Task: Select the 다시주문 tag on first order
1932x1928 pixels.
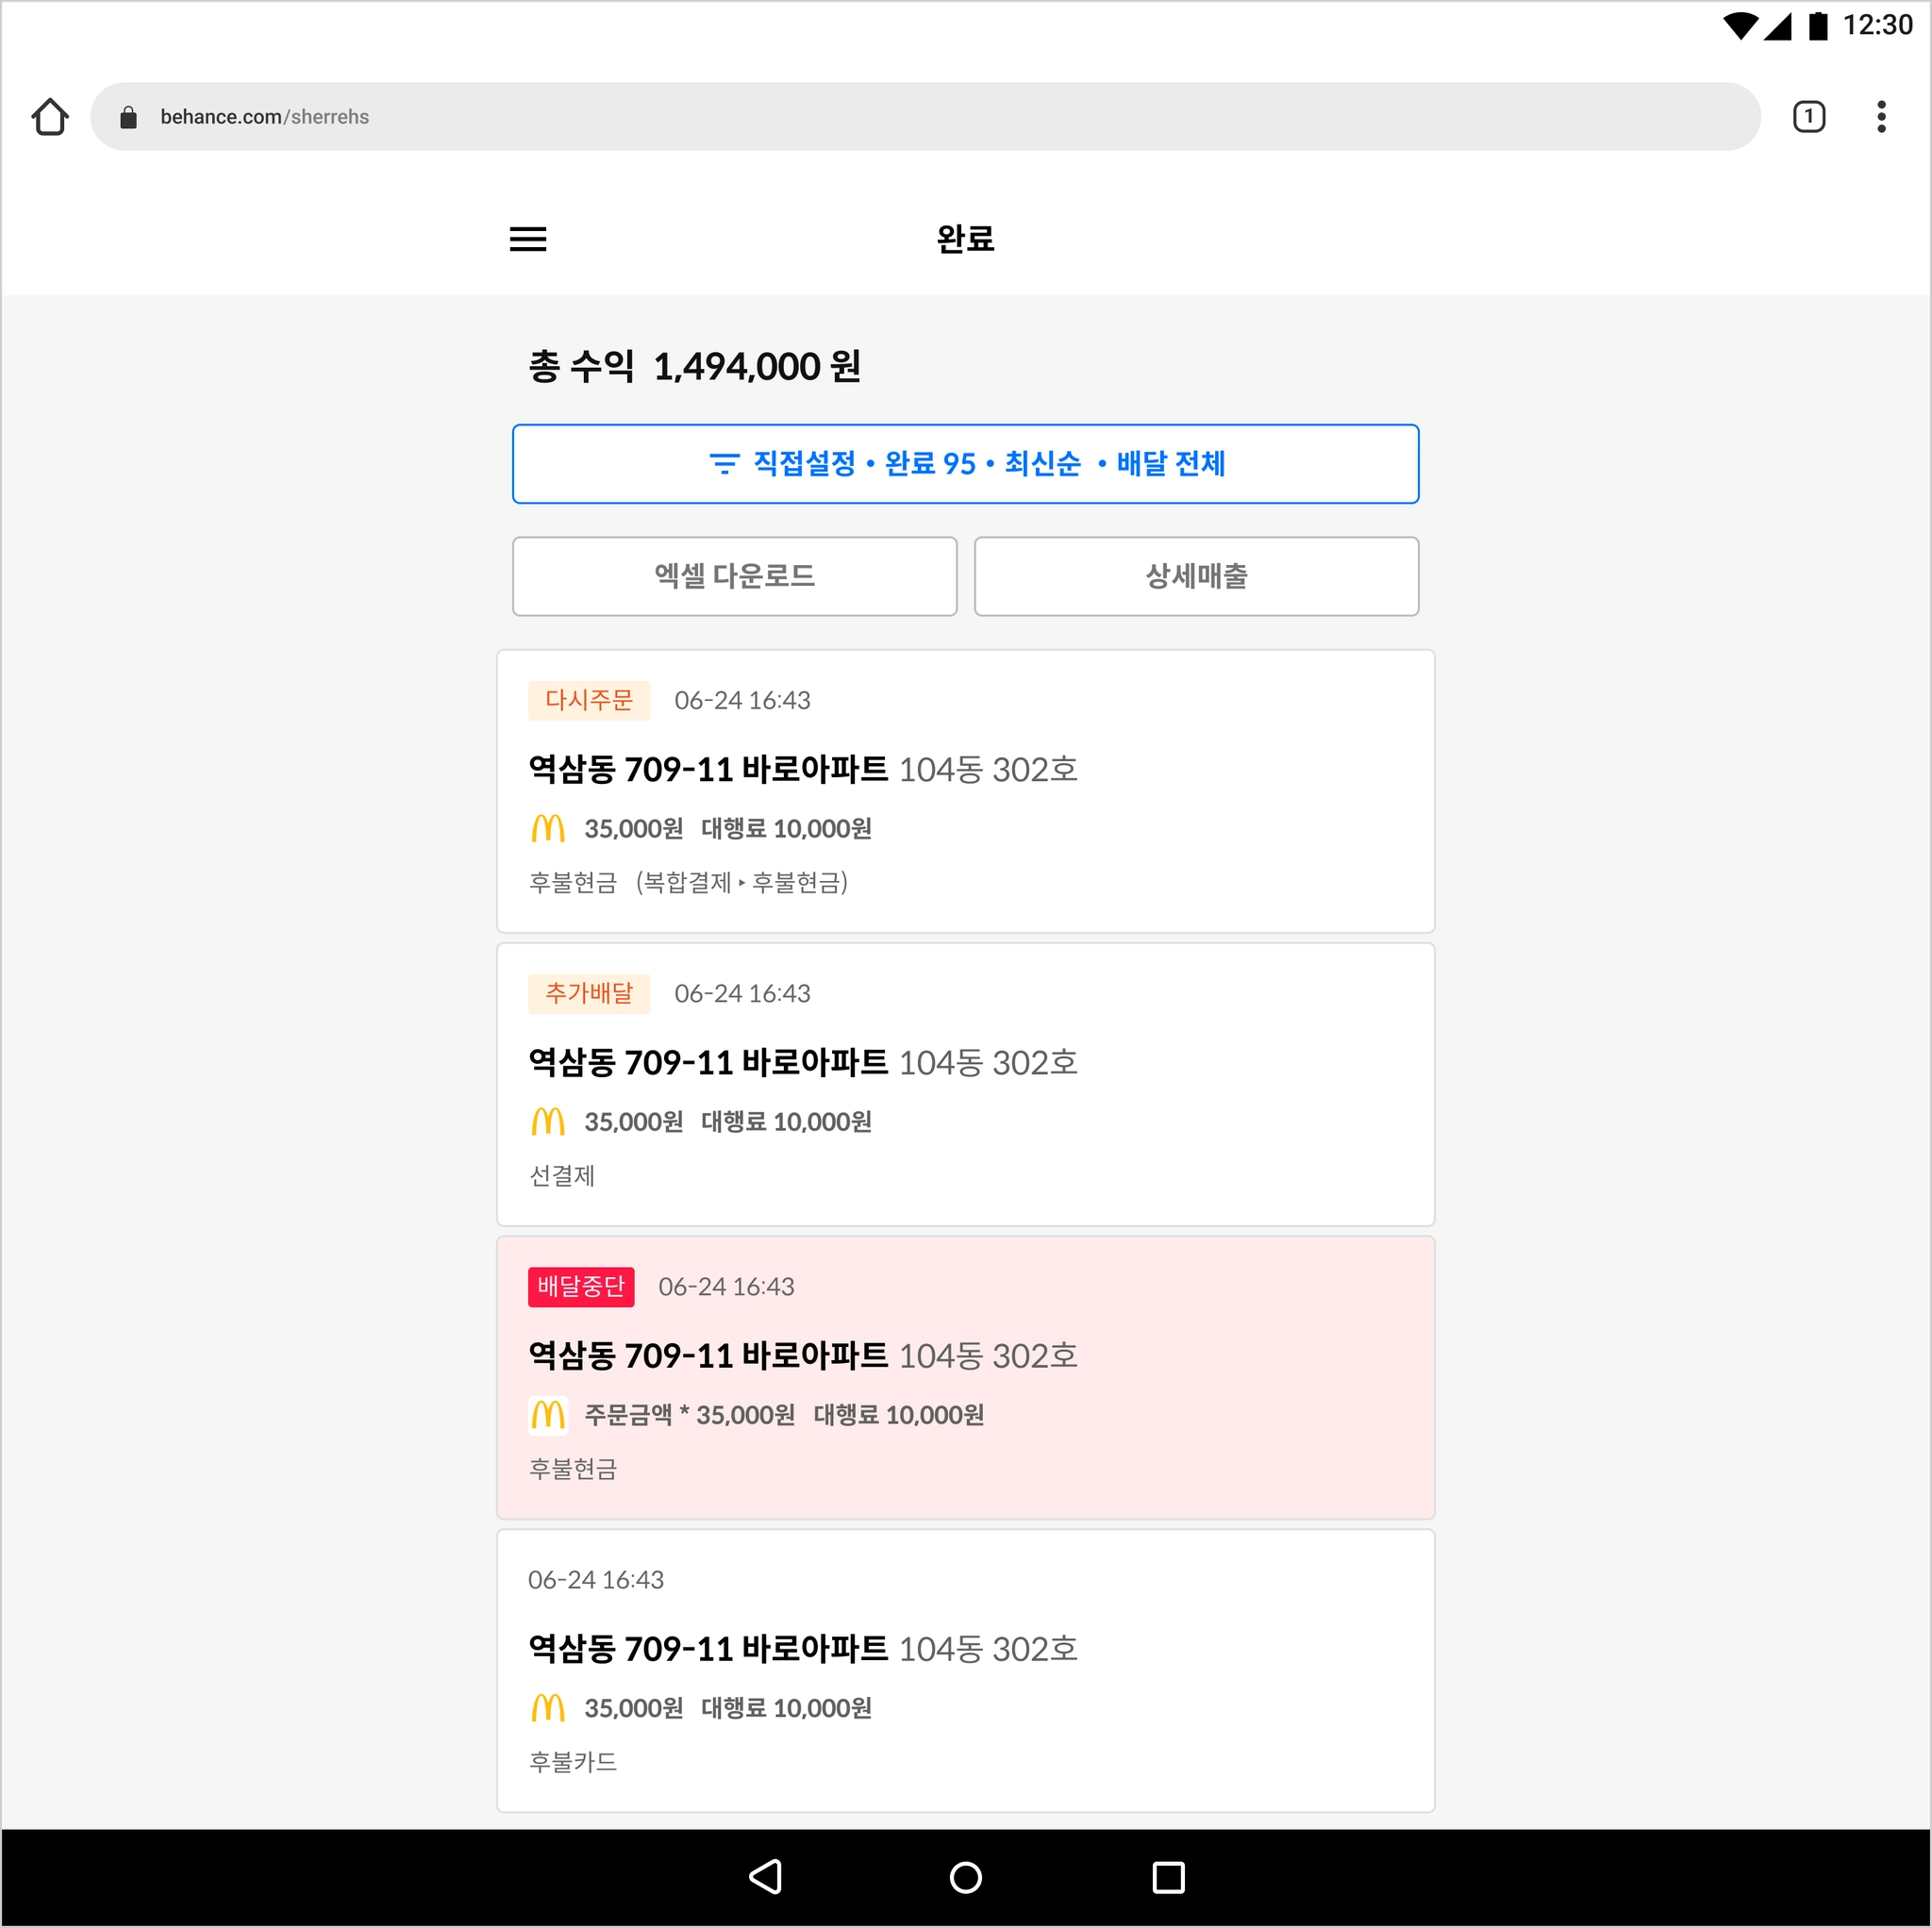Action: [x=589, y=700]
